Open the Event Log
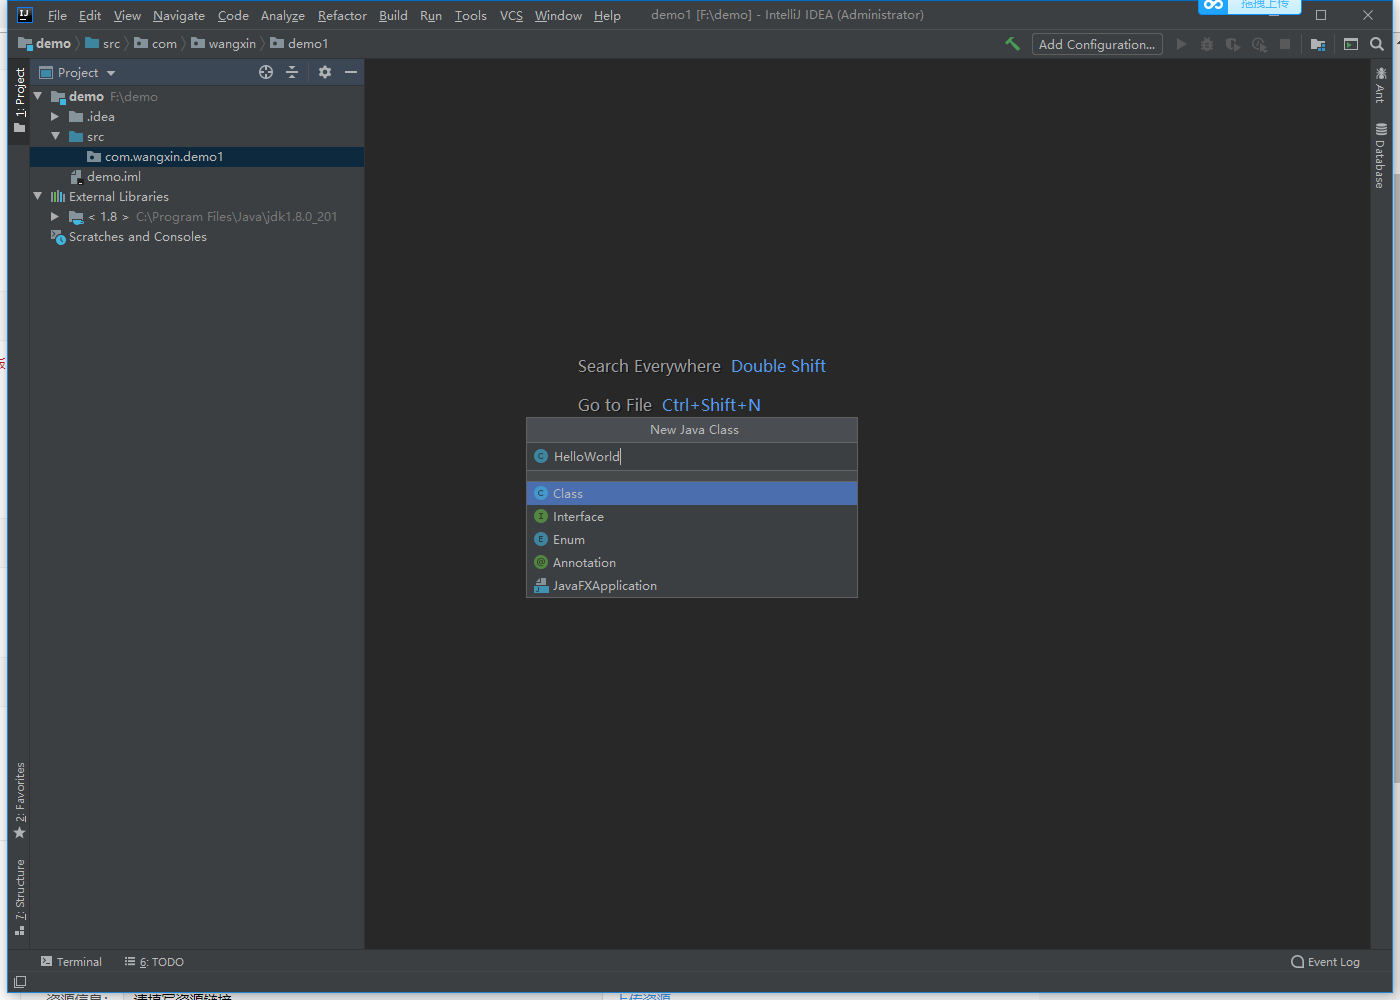 (x=1326, y=962)
